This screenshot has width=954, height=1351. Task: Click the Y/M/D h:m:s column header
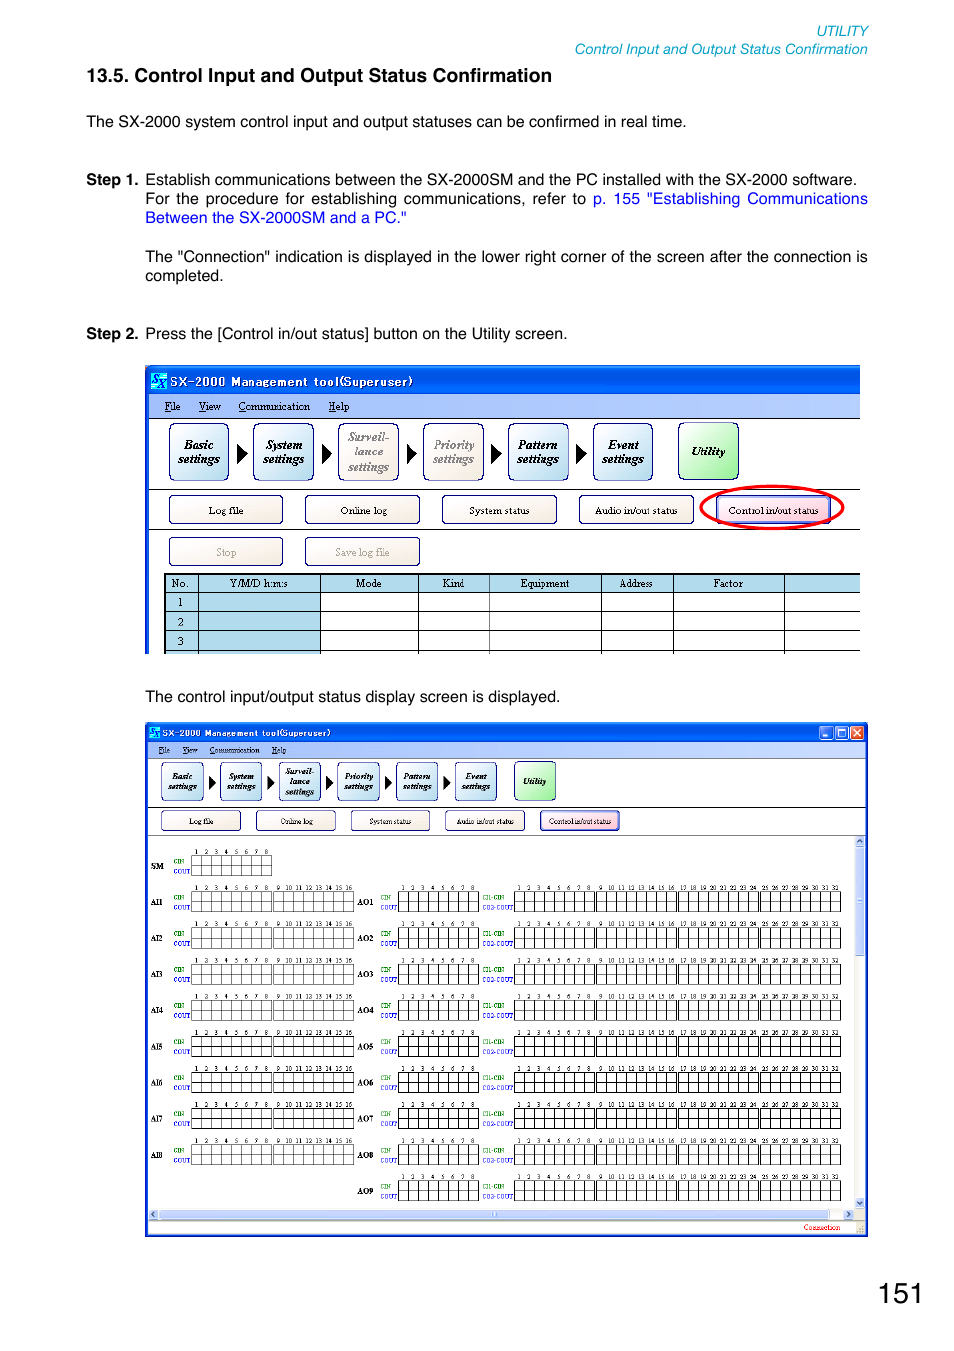pos(259,583)
